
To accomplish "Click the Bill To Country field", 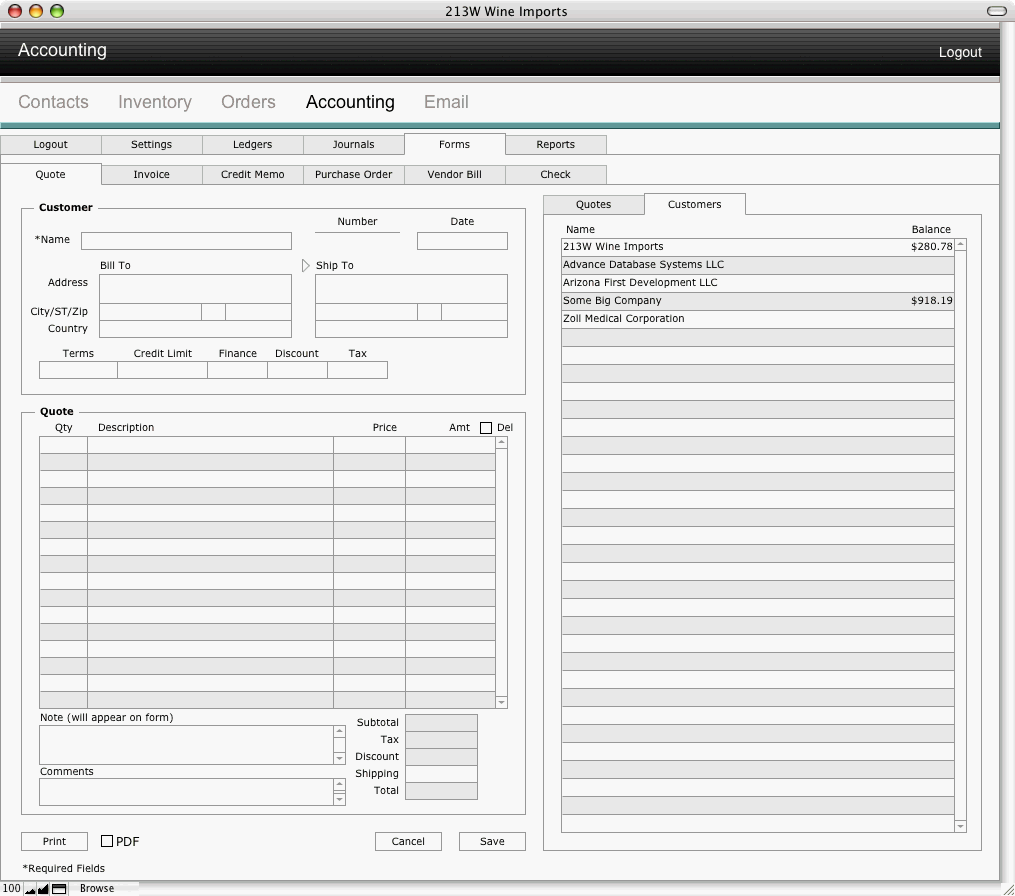I will [x=195, y=329].
